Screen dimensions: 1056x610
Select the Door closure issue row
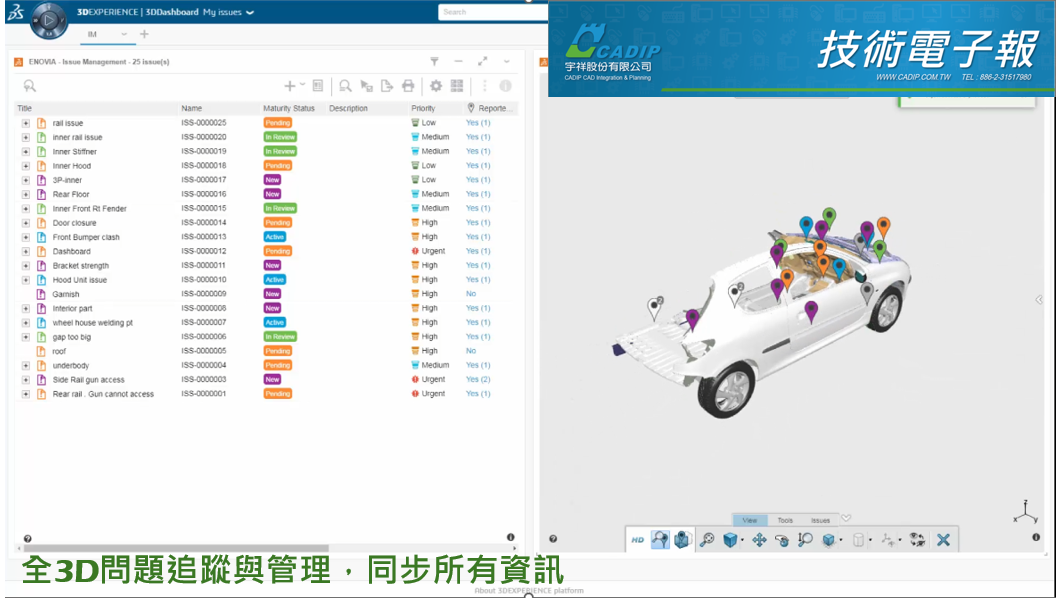(266, 223)
